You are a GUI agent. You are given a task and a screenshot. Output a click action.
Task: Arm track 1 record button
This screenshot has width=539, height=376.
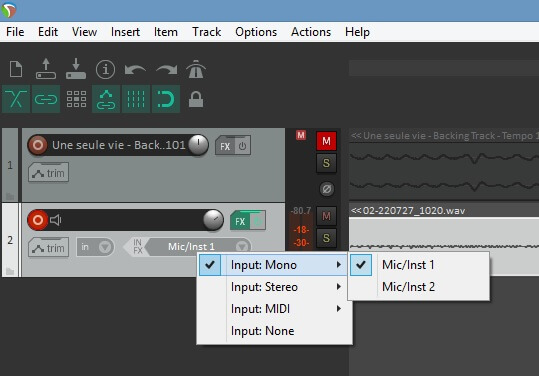pos(38,145)
